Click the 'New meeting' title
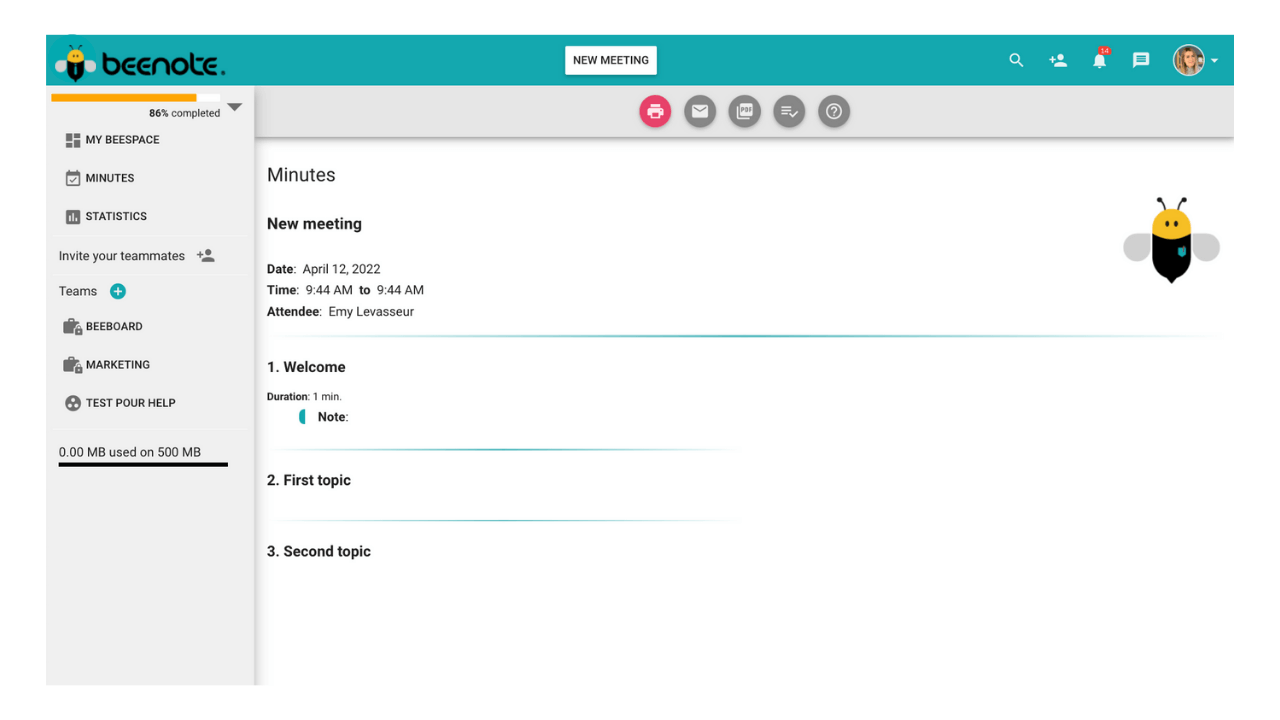The image size is (1280, 720). [314, 224]
